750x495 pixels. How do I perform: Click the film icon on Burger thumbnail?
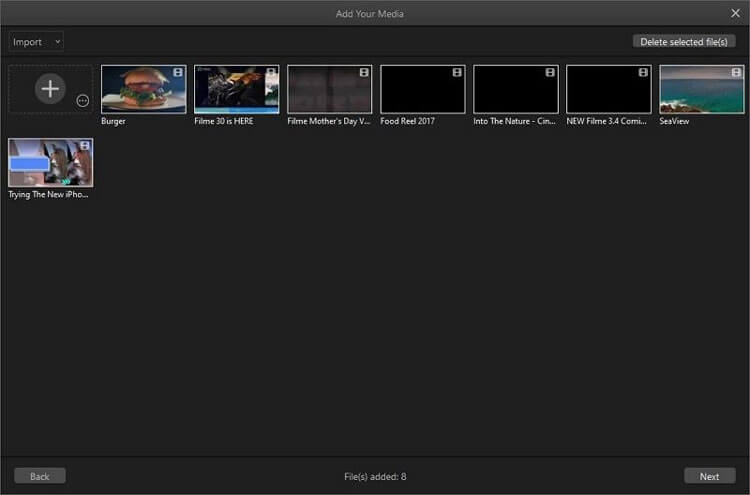pos(178,72)
